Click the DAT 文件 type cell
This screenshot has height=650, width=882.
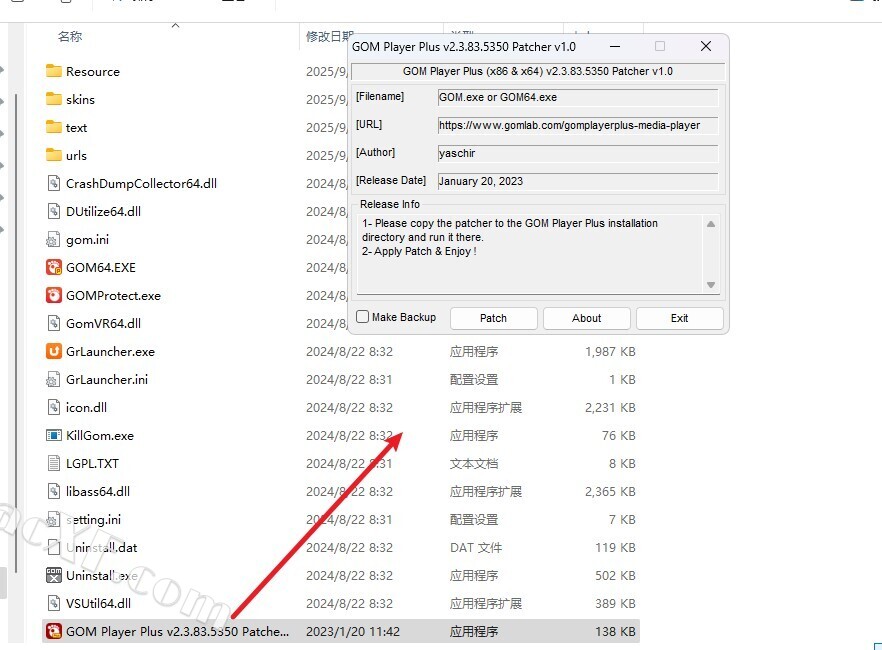(476, 548)
